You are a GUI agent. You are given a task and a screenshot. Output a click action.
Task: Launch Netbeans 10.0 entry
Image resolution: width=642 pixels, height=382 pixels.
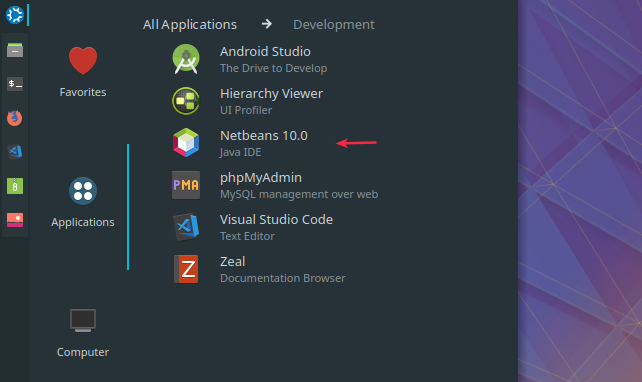pos(264,136)
